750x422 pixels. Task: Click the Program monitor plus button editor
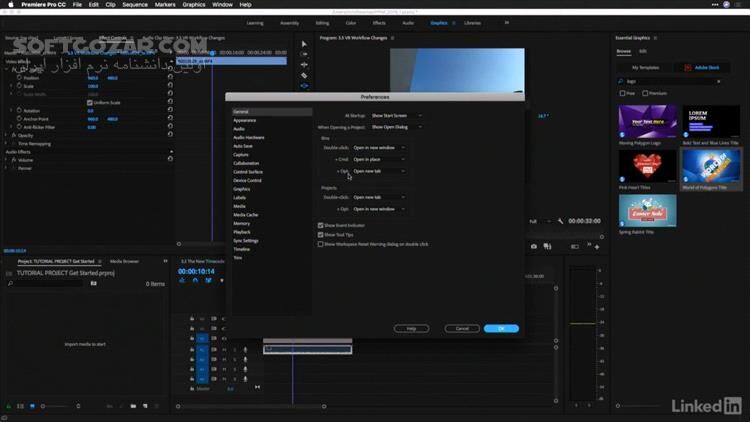[x=597, y=247]
